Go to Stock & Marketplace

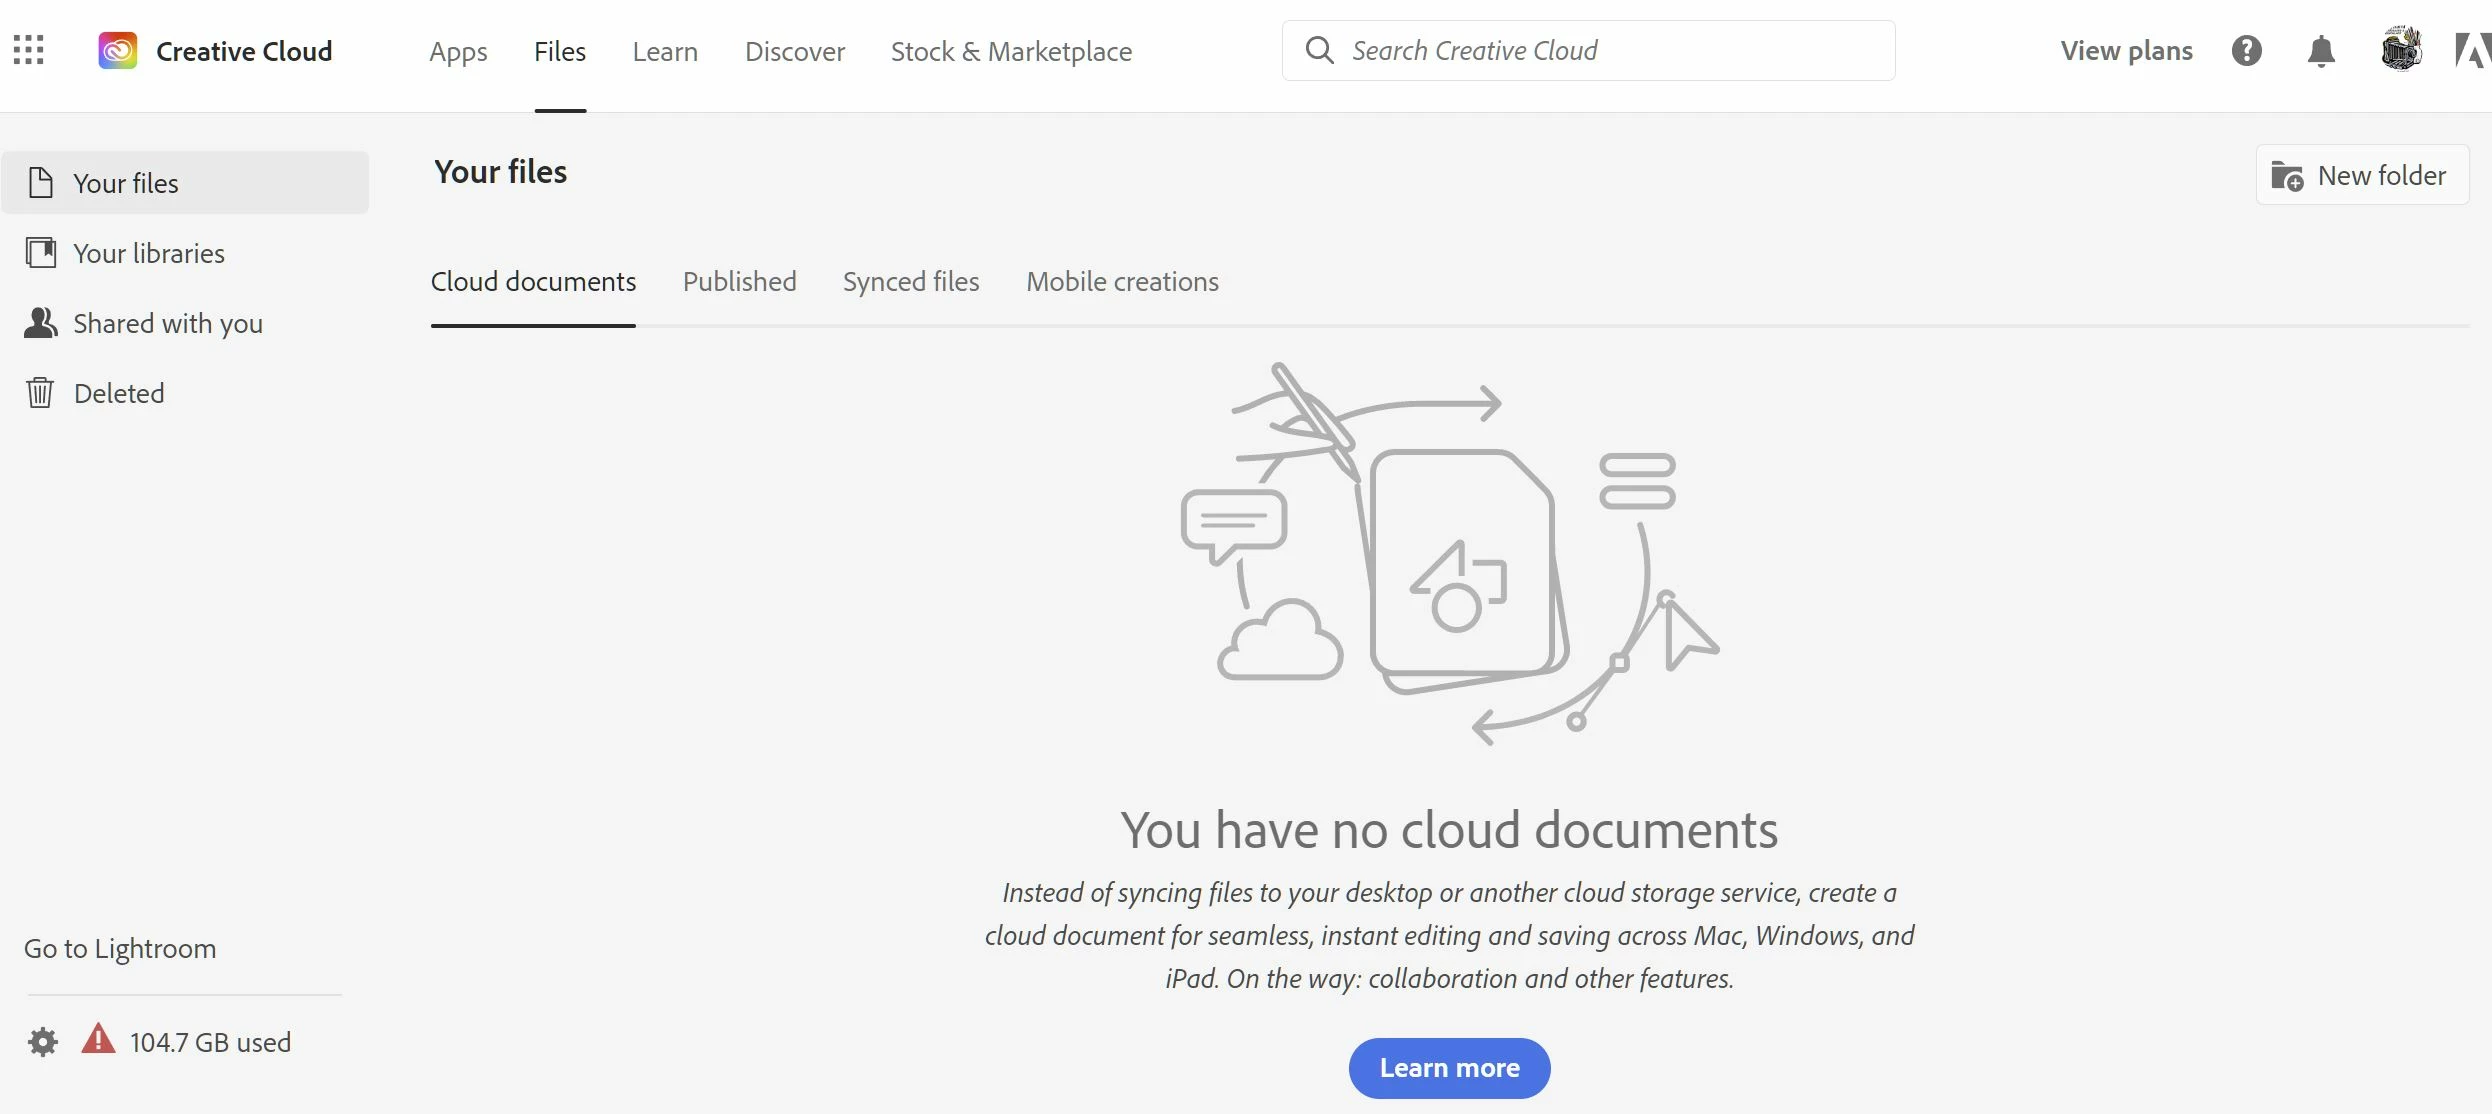click(1011, 51)
